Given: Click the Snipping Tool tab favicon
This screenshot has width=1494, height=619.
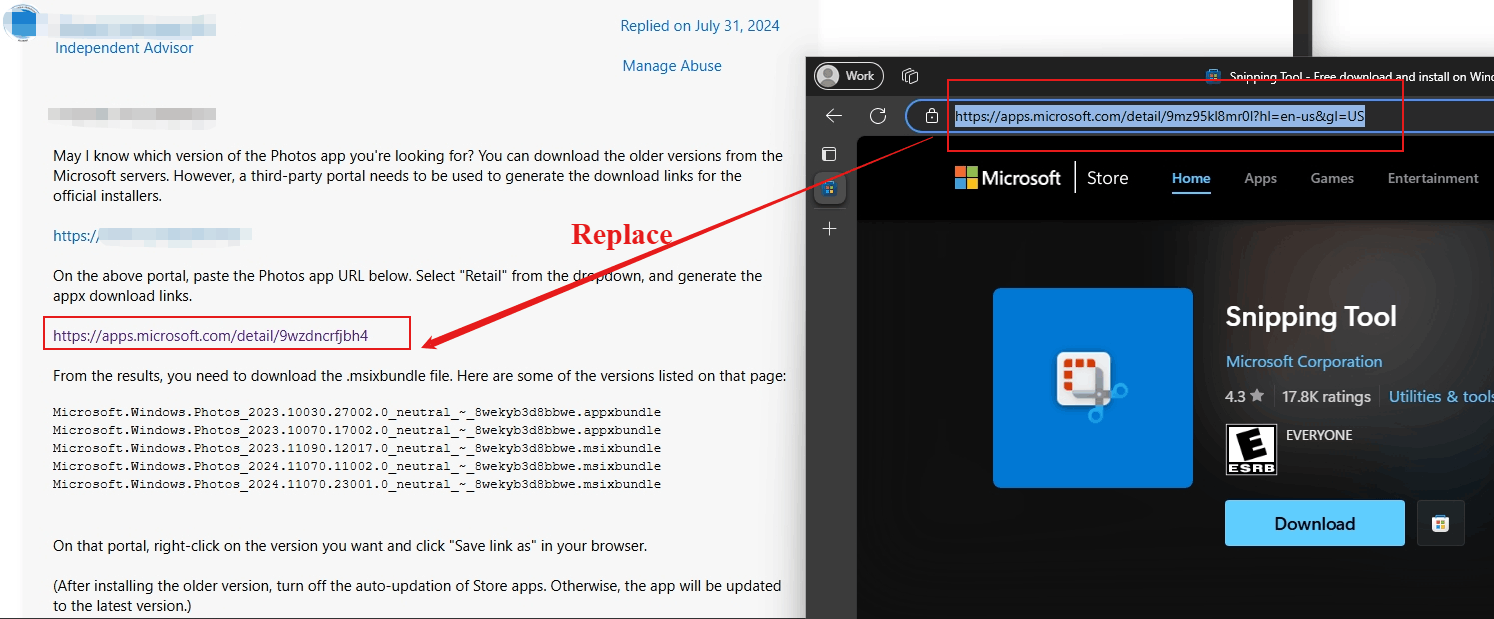Looking at the screenshot, I should (1213, 76).
